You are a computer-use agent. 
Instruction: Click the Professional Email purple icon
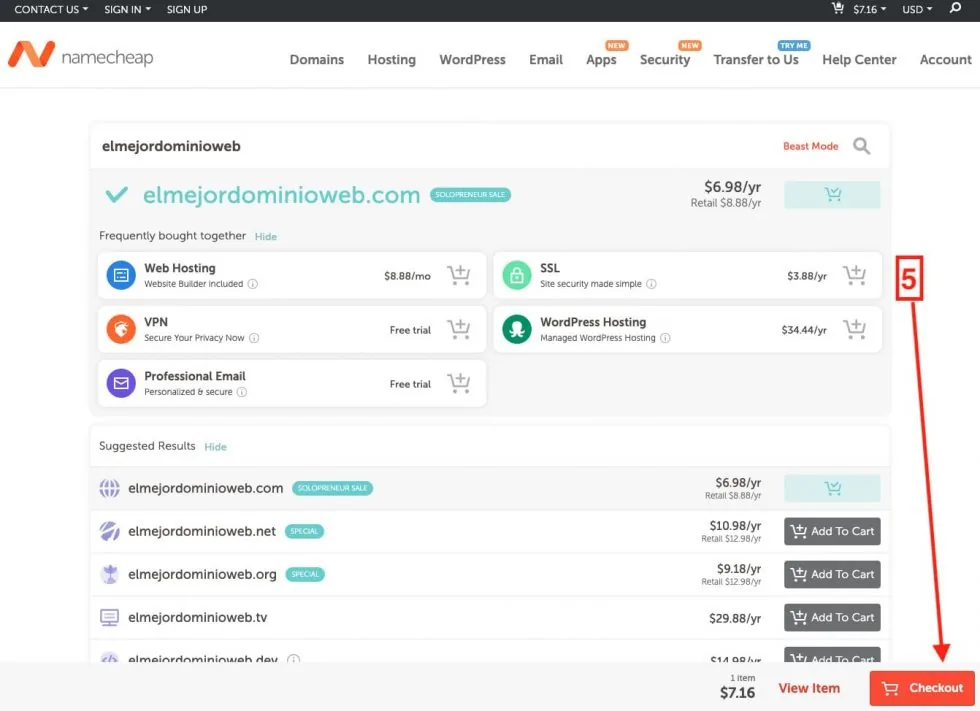coord(121,383)
